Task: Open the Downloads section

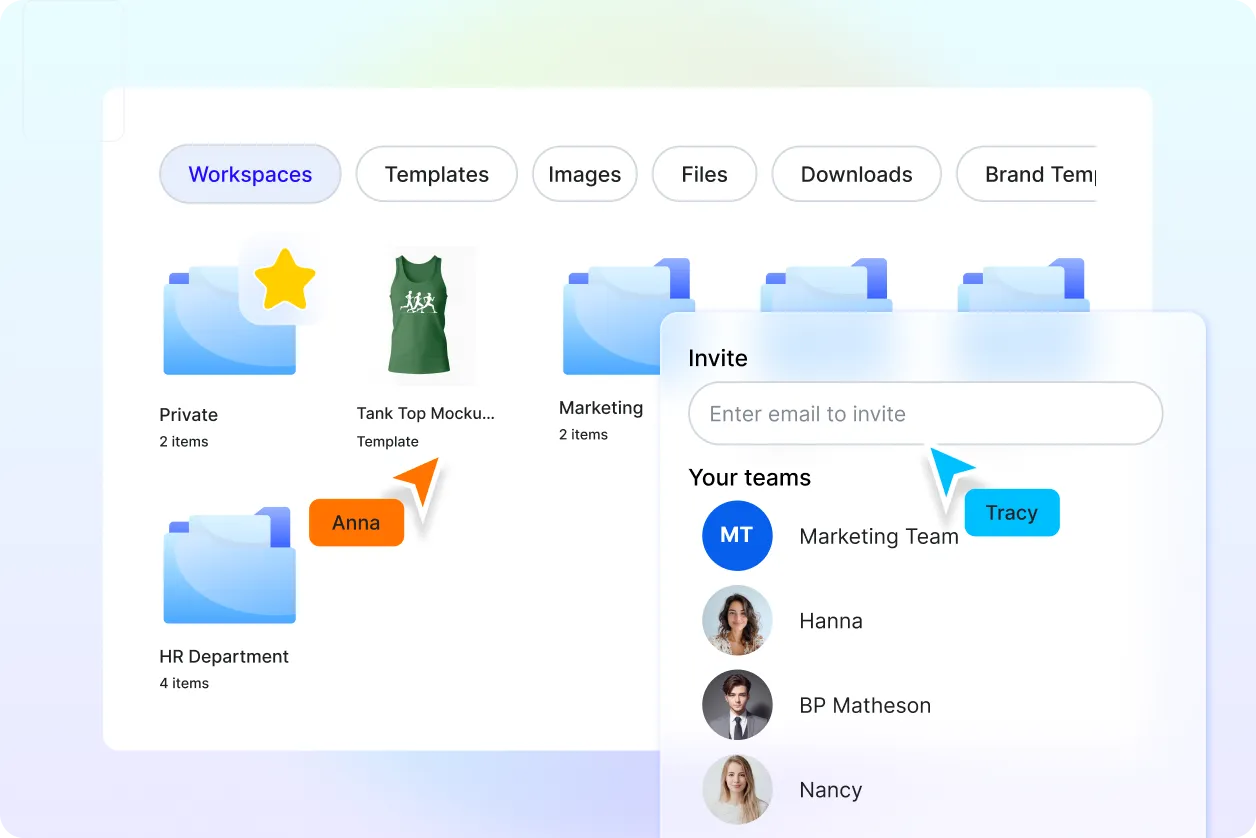Action: pos(856,174)
